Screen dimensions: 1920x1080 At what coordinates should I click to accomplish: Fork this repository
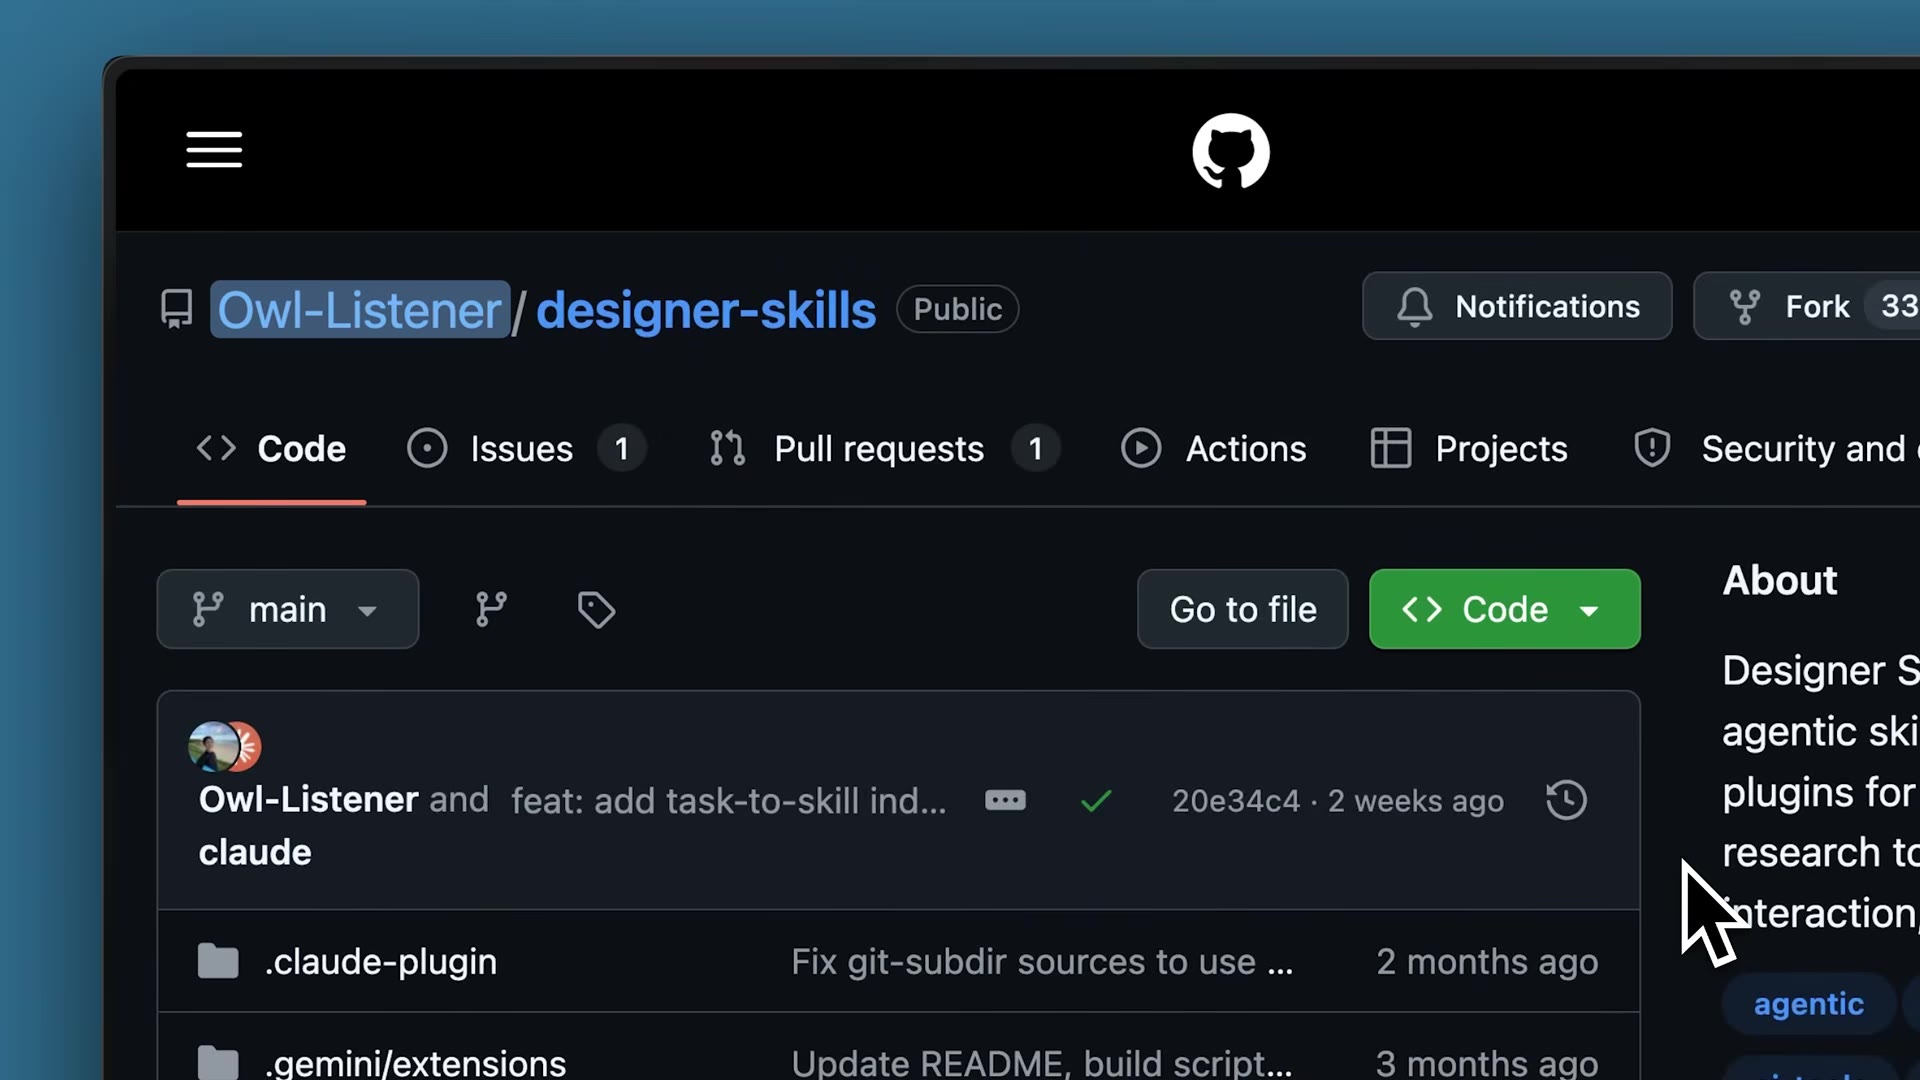click(1806, 306)
